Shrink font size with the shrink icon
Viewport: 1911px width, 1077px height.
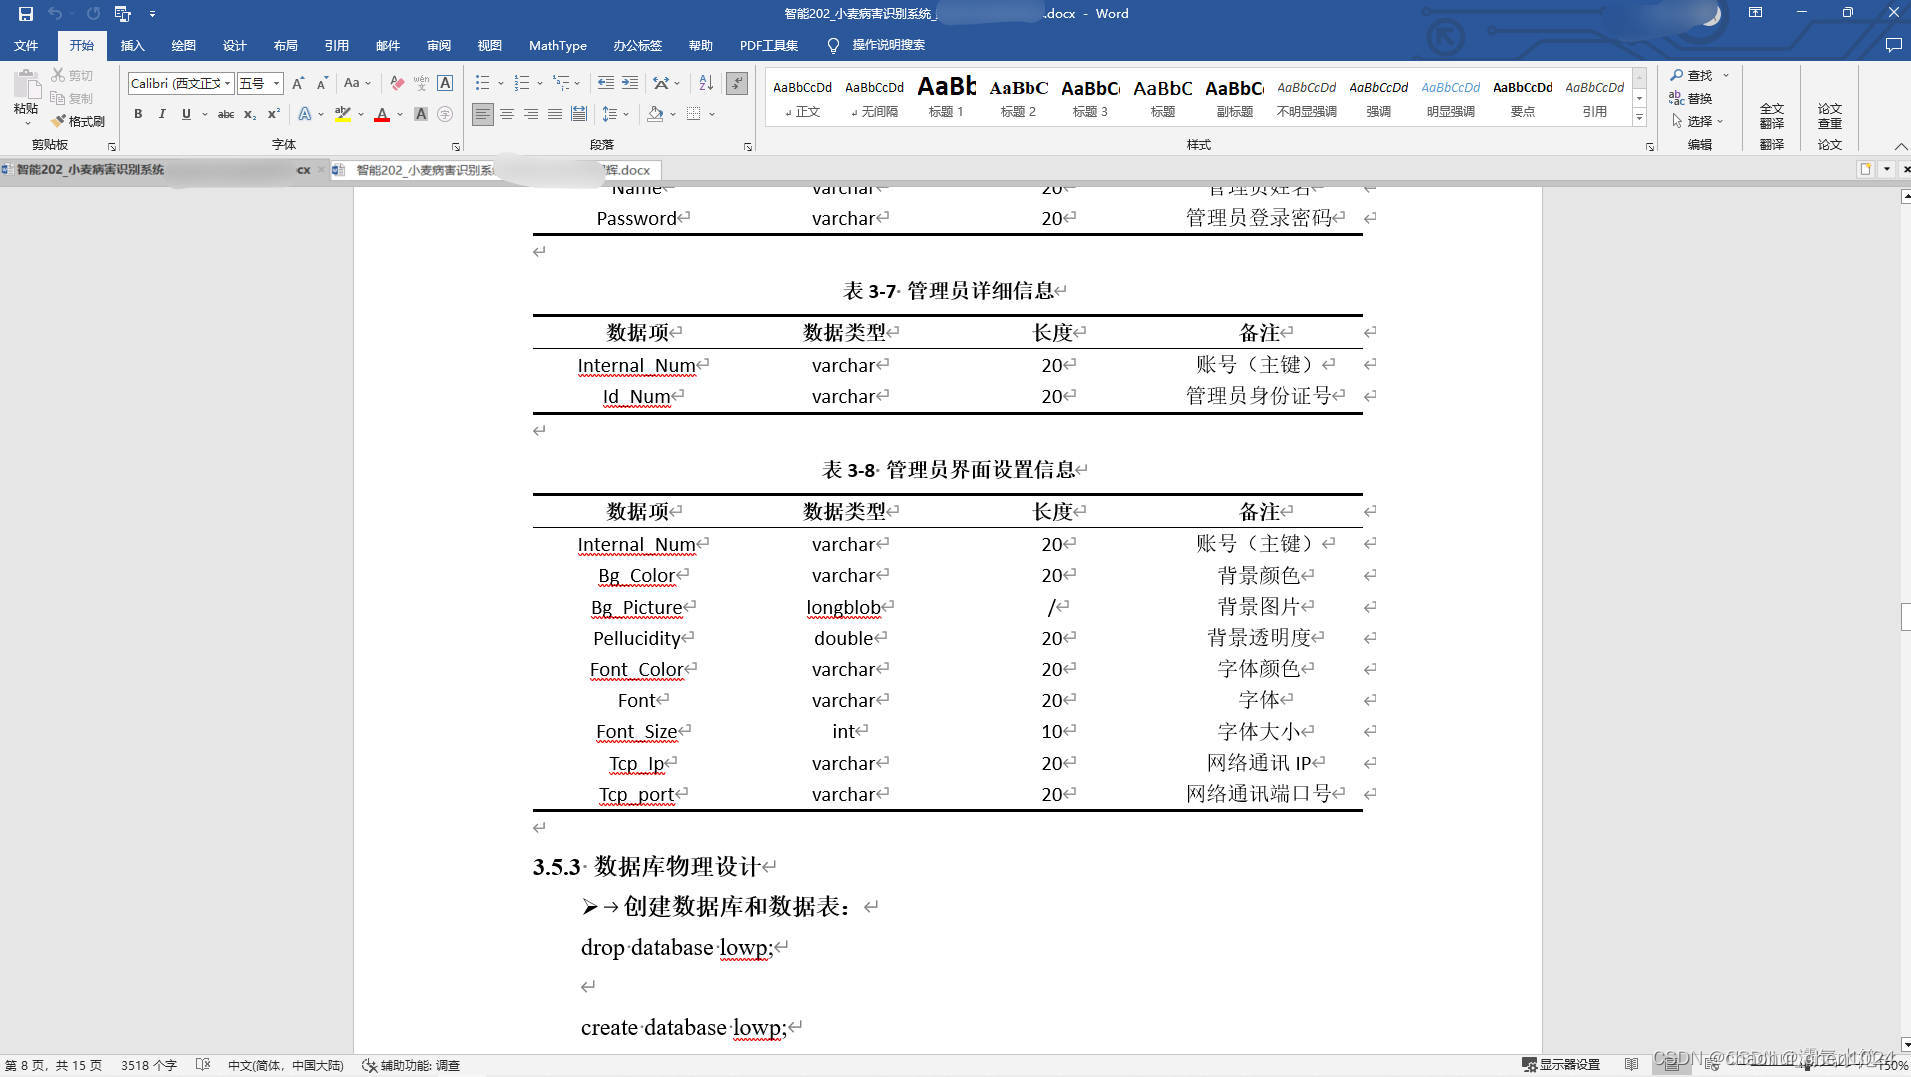(x=321, y=83)
